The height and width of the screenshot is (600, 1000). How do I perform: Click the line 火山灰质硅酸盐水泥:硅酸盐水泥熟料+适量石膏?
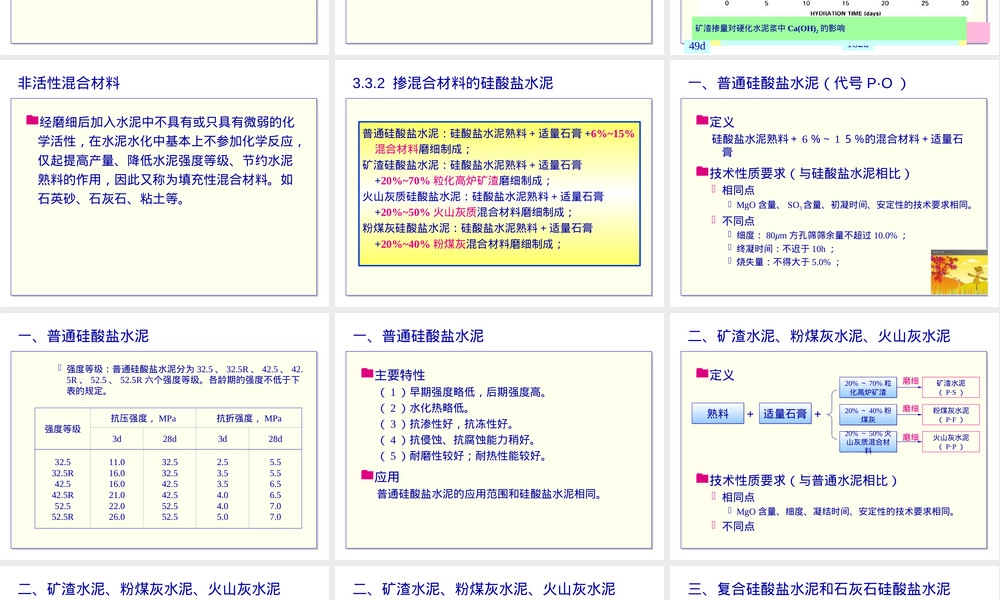click(483, 196)
